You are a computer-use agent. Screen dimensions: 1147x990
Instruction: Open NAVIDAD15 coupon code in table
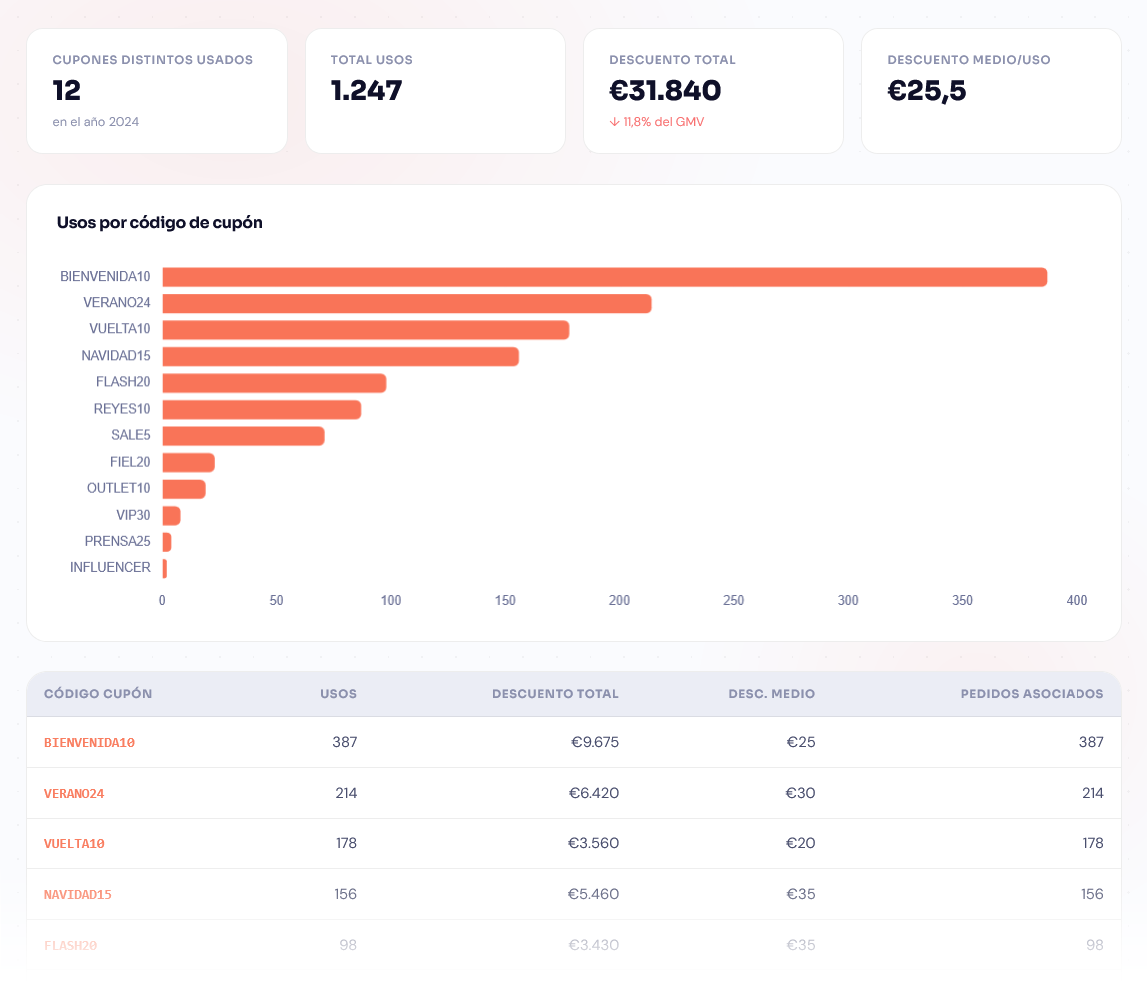78,895
